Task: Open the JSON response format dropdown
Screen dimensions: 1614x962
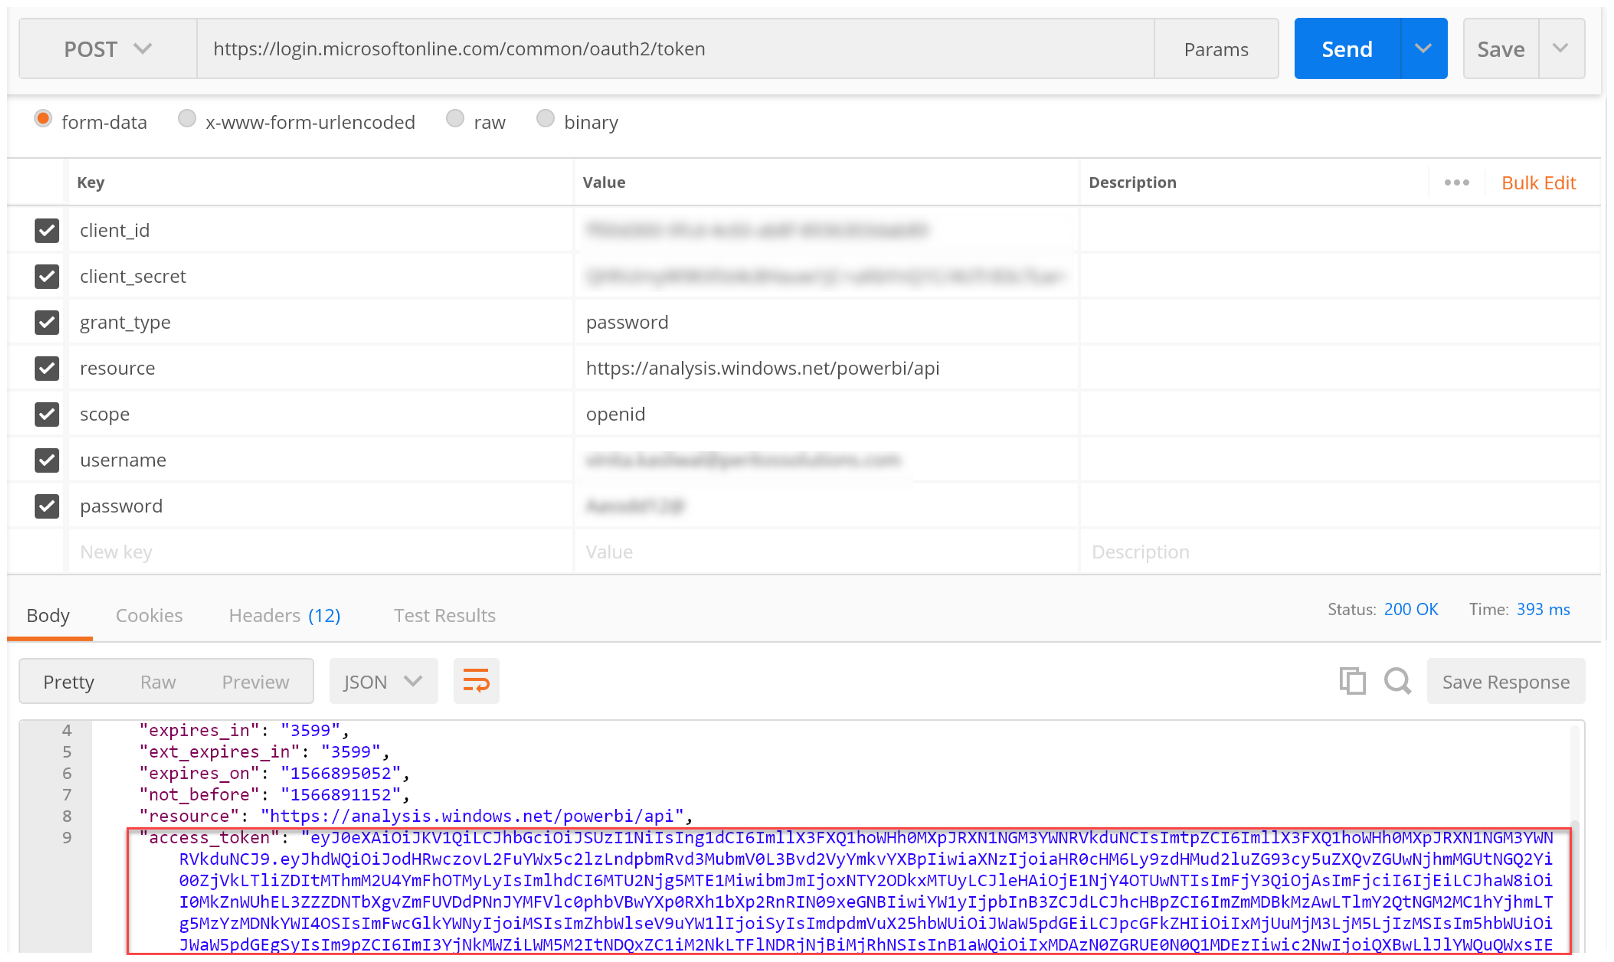Action: (383, 681)
